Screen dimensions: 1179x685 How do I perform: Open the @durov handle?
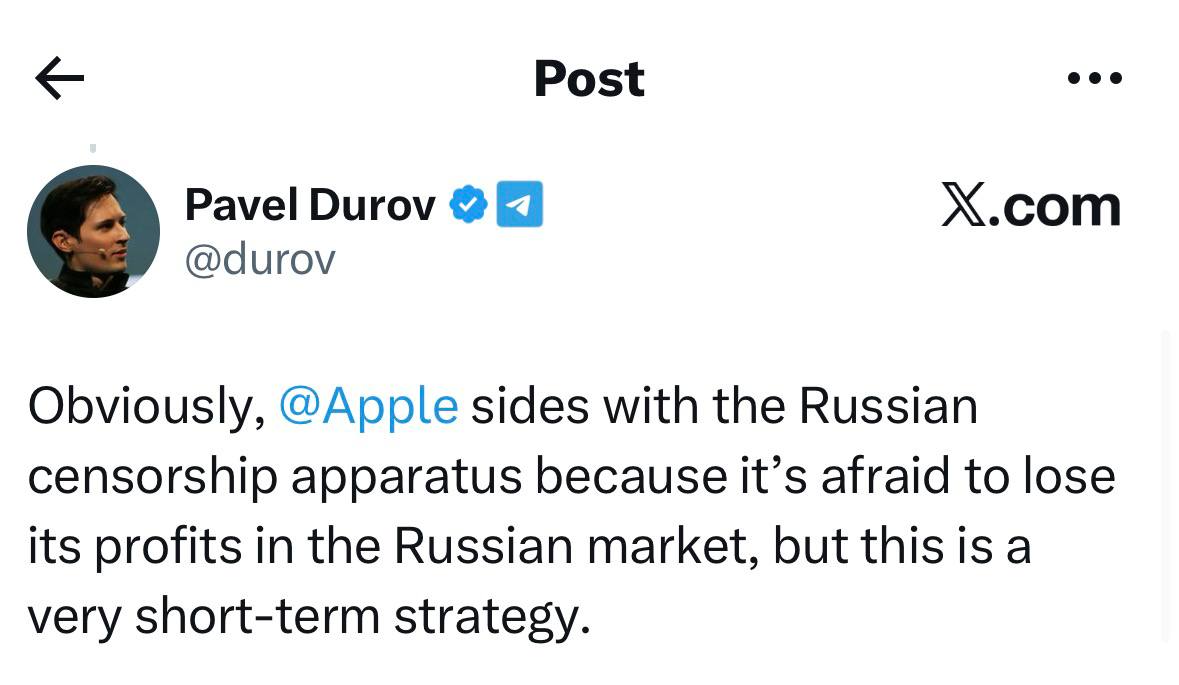[x=260, y=259]
